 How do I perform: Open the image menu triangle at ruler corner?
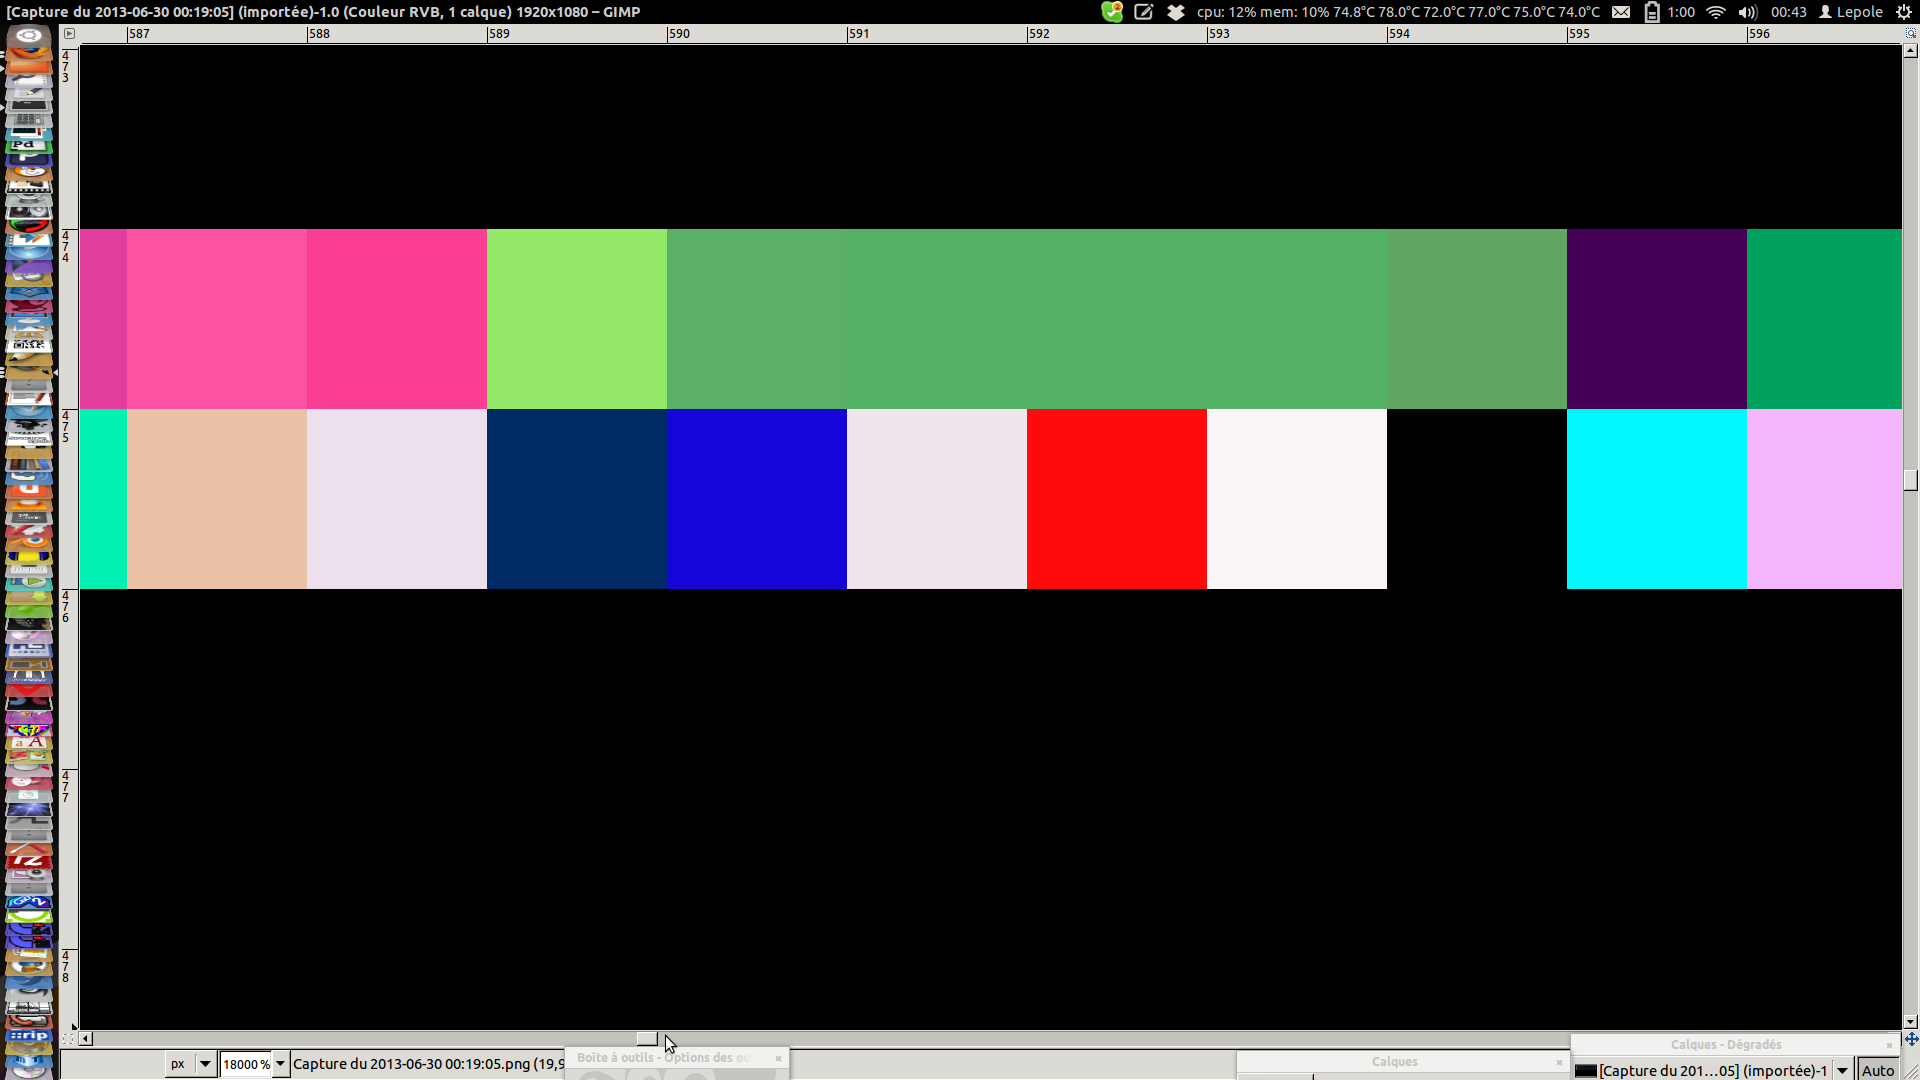coord(69,33)
